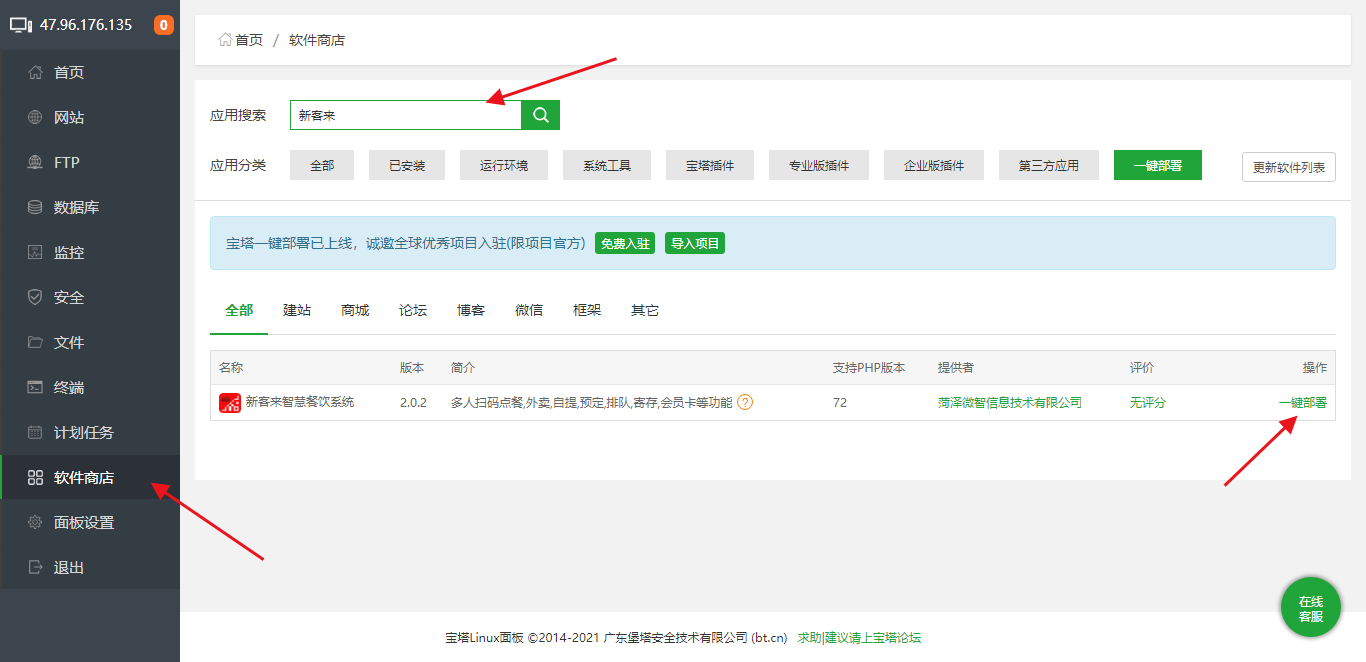
Task: Click the 终端 terminal icon in sidebar
Action: click(35, 387)
